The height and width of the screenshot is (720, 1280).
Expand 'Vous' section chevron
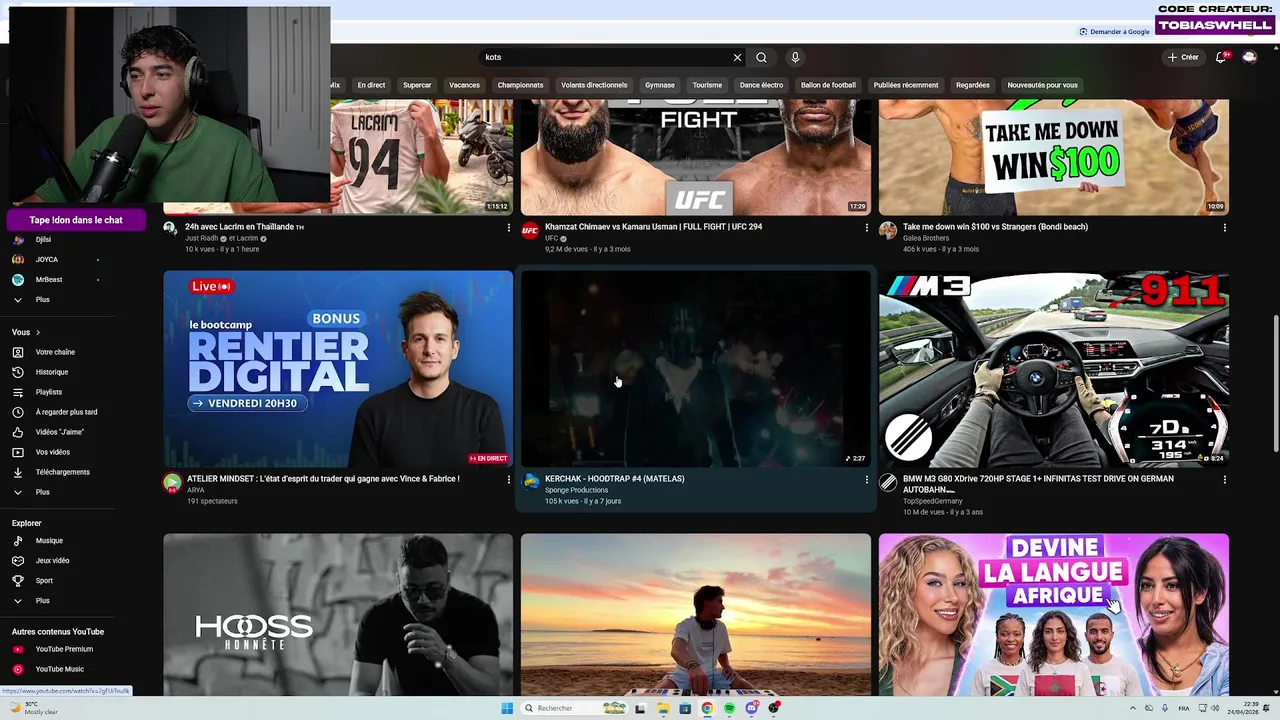tap(38, 332)
